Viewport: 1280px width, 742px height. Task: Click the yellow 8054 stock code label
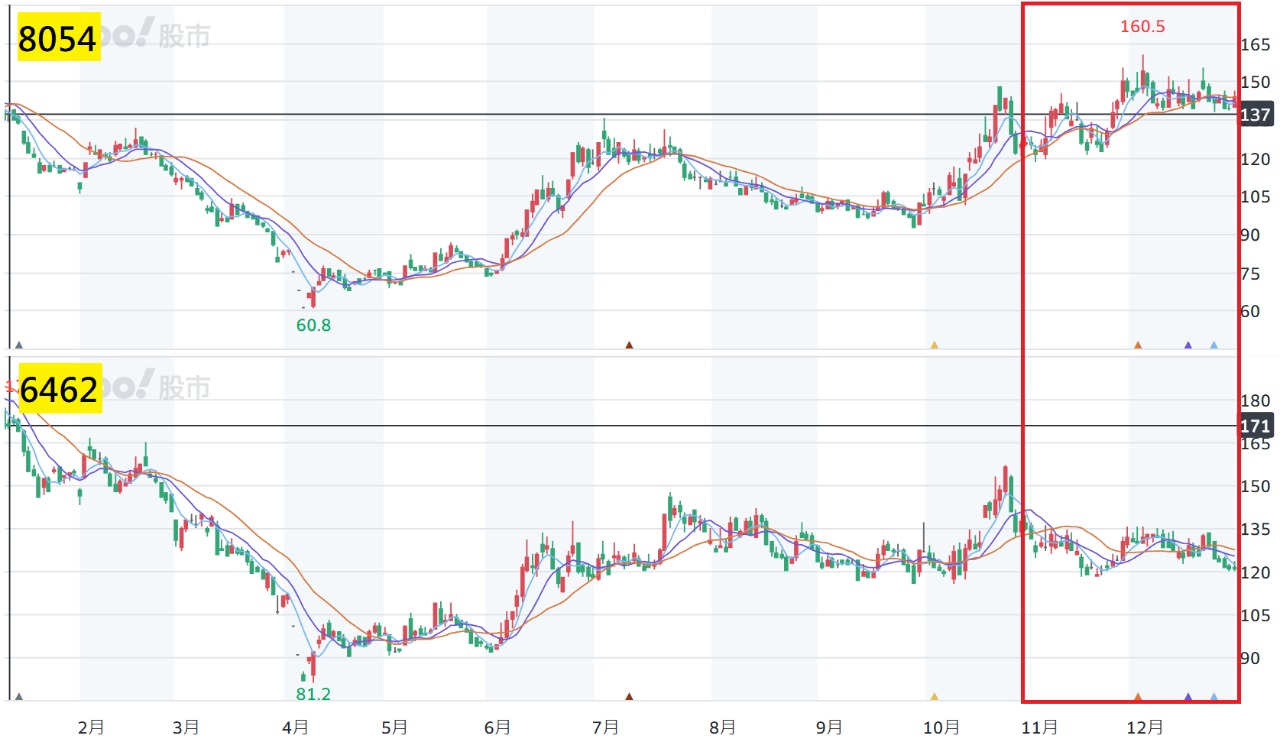(x=59, y=39)
